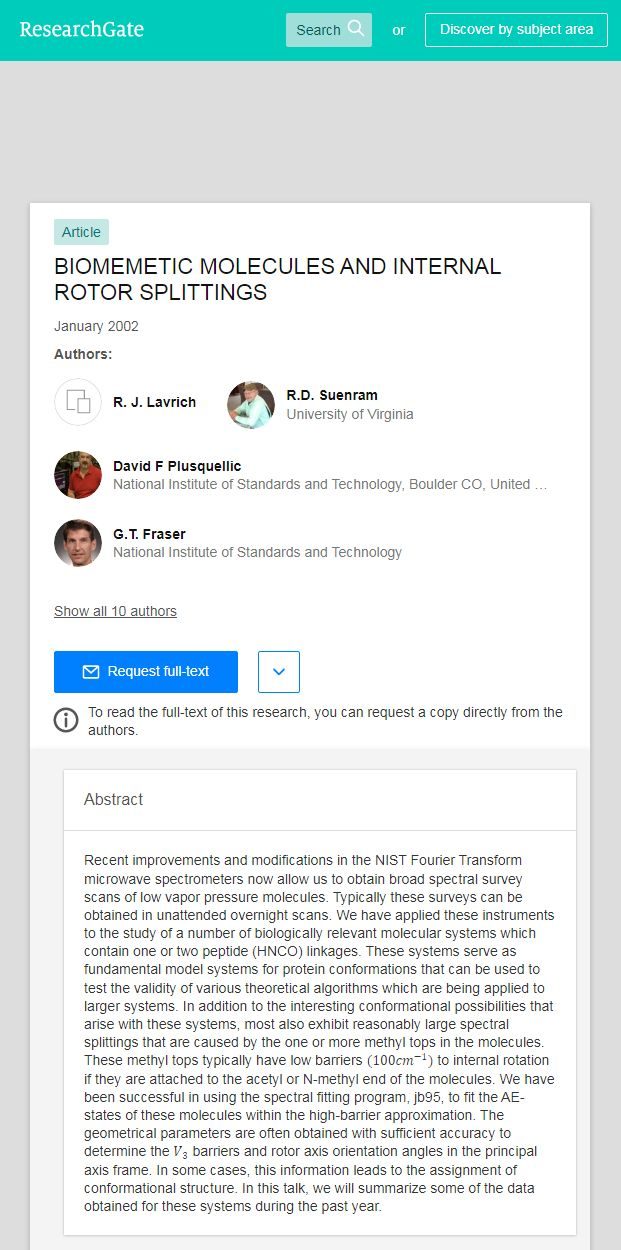The height and width of the screenshot is (1250, 621).
Task: Expand Show all 10 authors
Action: pyautogui.click(x=115, y=611)
